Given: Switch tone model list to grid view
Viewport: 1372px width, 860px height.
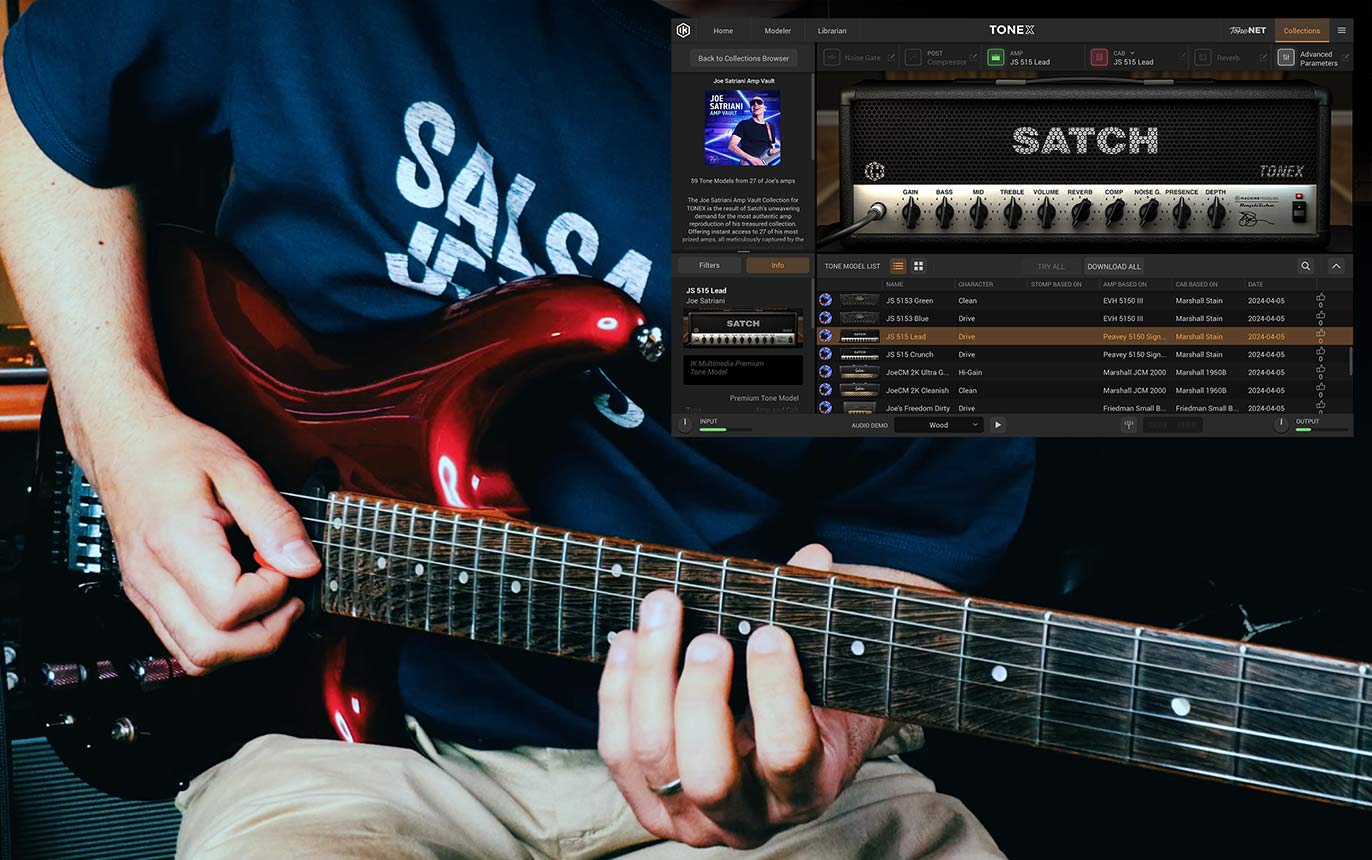Looking at the screenshot, I should tap(918, 266).
